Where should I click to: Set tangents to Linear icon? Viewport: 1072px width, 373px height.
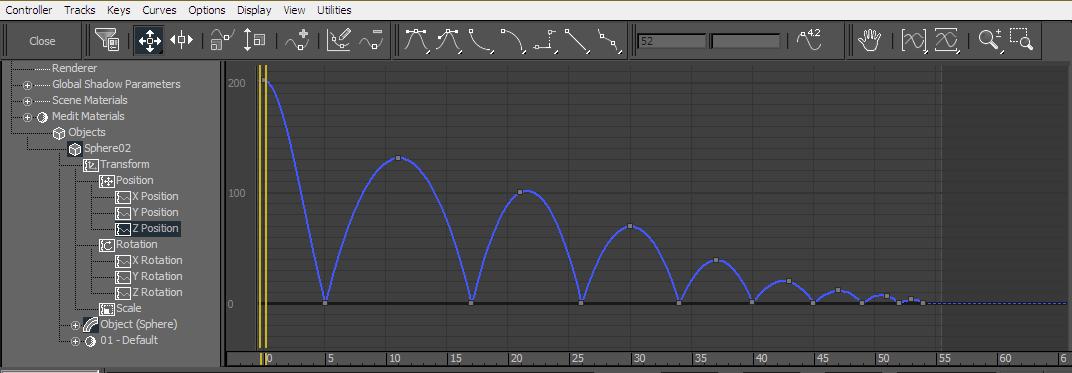[x=578, y=40]
